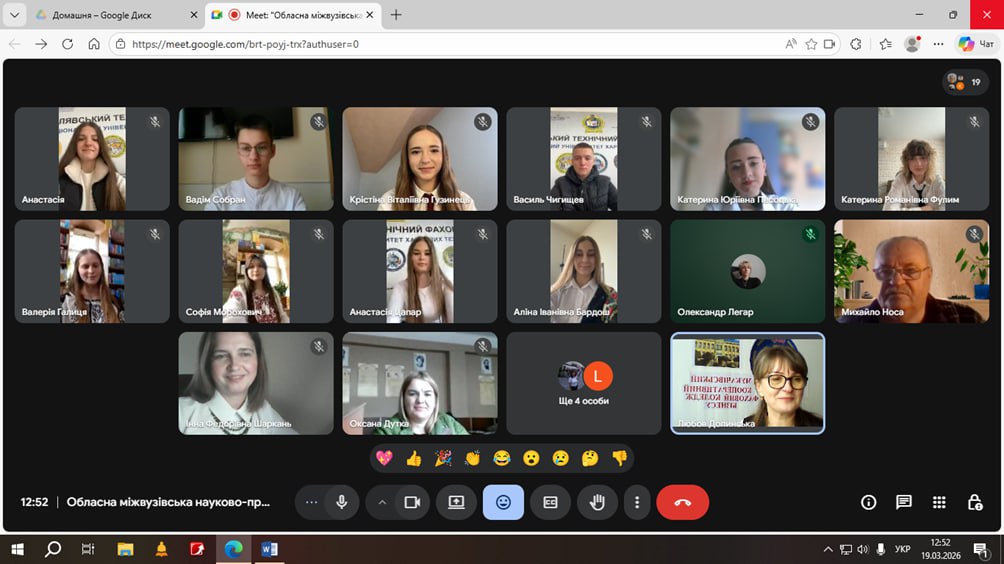The width and height of the screenshot is (1004, 564).
Task: Send the thumbs up emoji reaction
Action: pyautogui.click(x=414, y=458)
